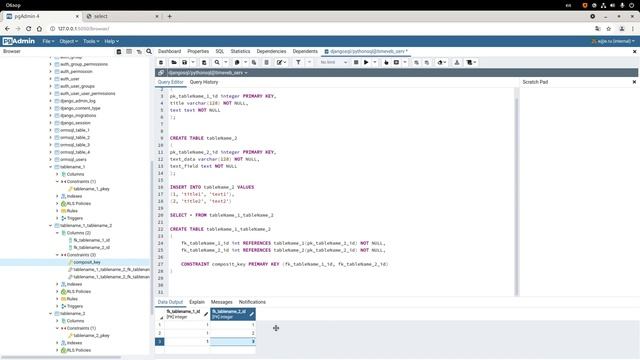640x360 pixels.
Task: Click the Browser panel Search Objects magnifier
Action: tap(149, 51)
